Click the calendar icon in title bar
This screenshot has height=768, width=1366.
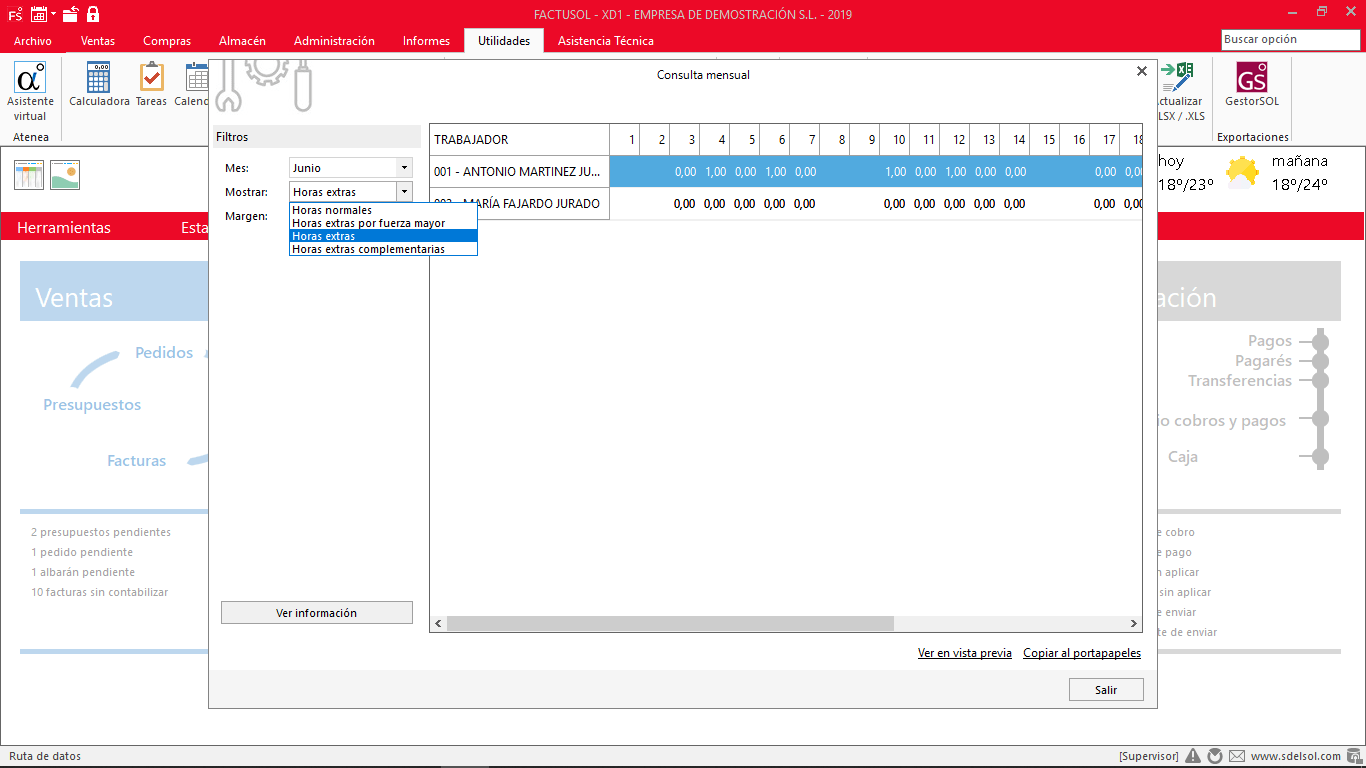[x=39, y=14]
